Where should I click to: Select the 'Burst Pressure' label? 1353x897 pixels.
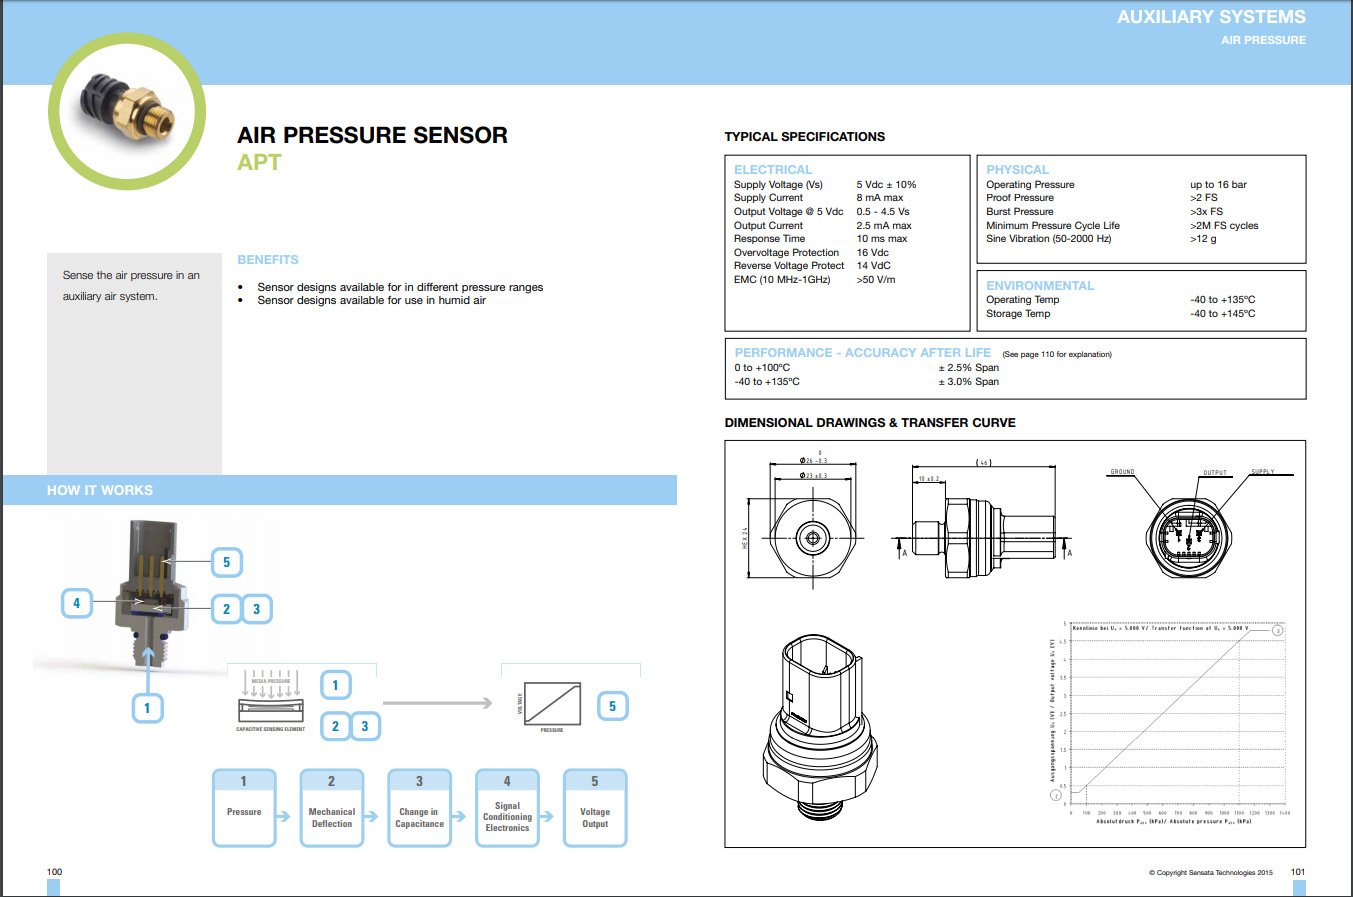click(x=1019, y=212)
